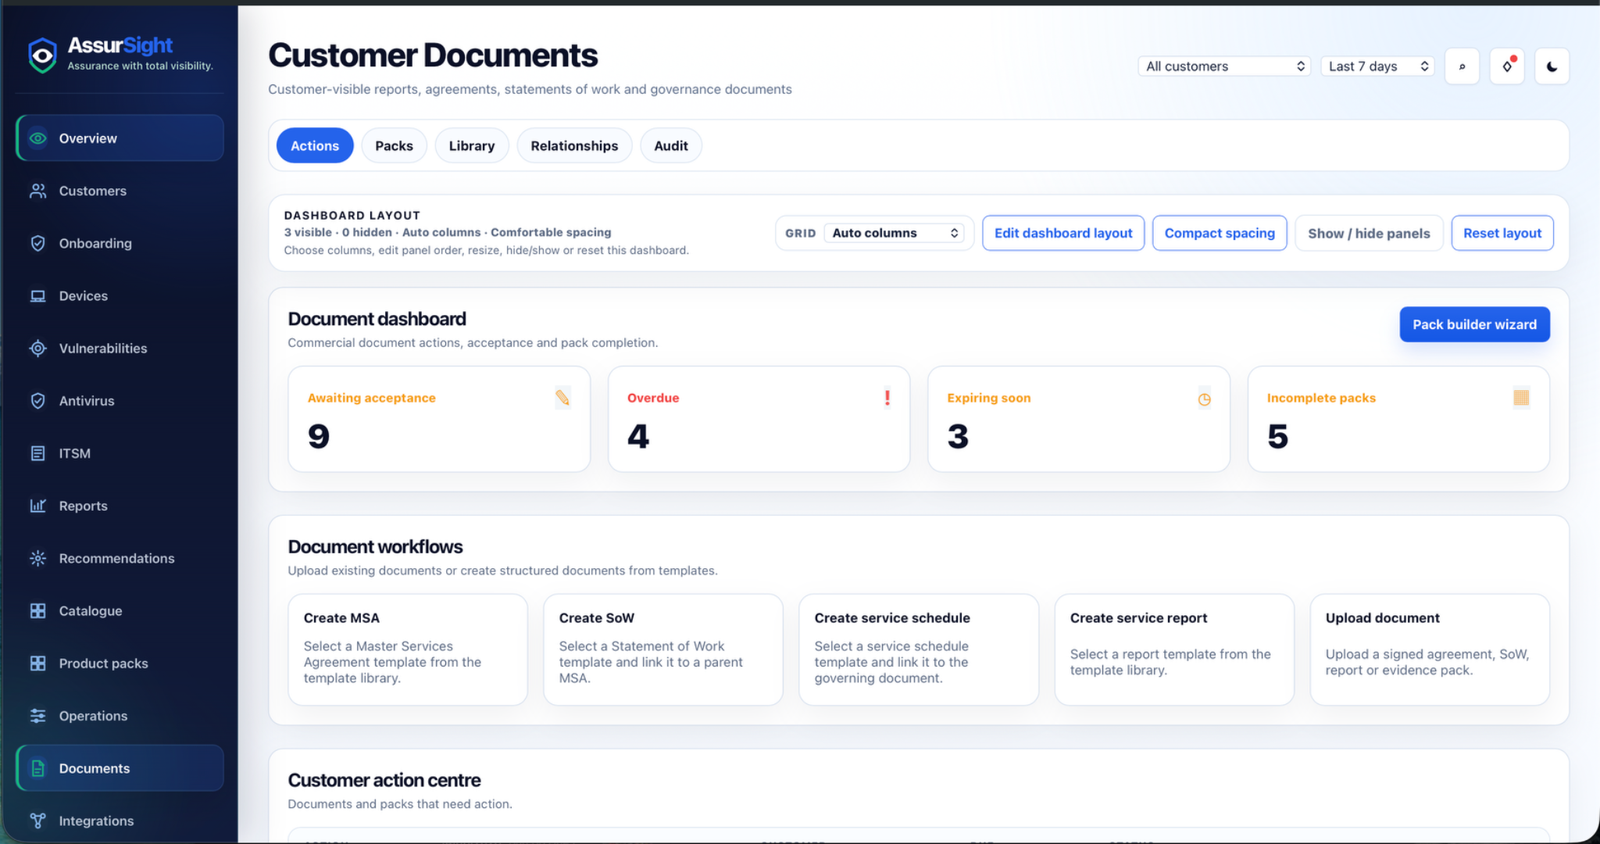Click the Onboarding shield-check icon

pos(38,243)
